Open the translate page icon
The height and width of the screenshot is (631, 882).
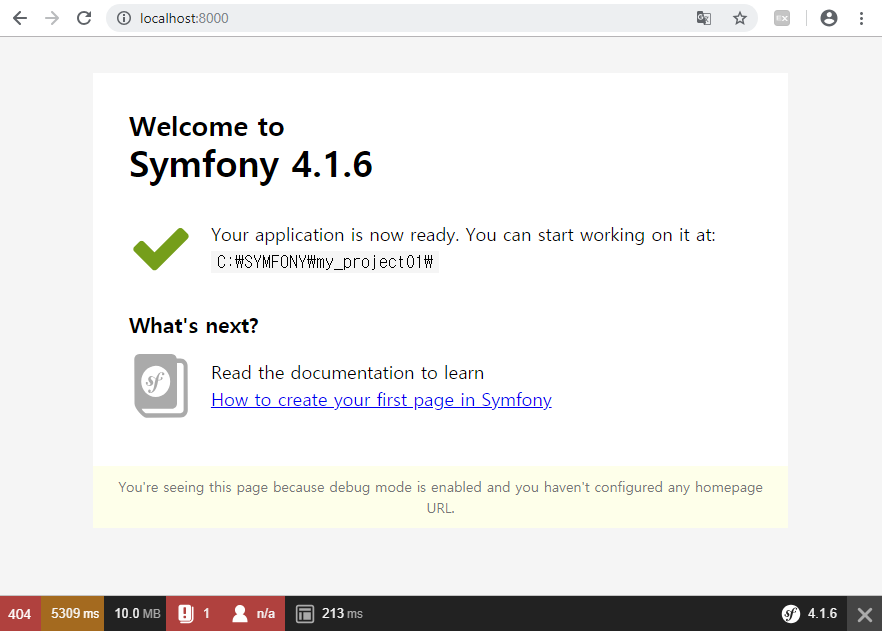(704, 18)
